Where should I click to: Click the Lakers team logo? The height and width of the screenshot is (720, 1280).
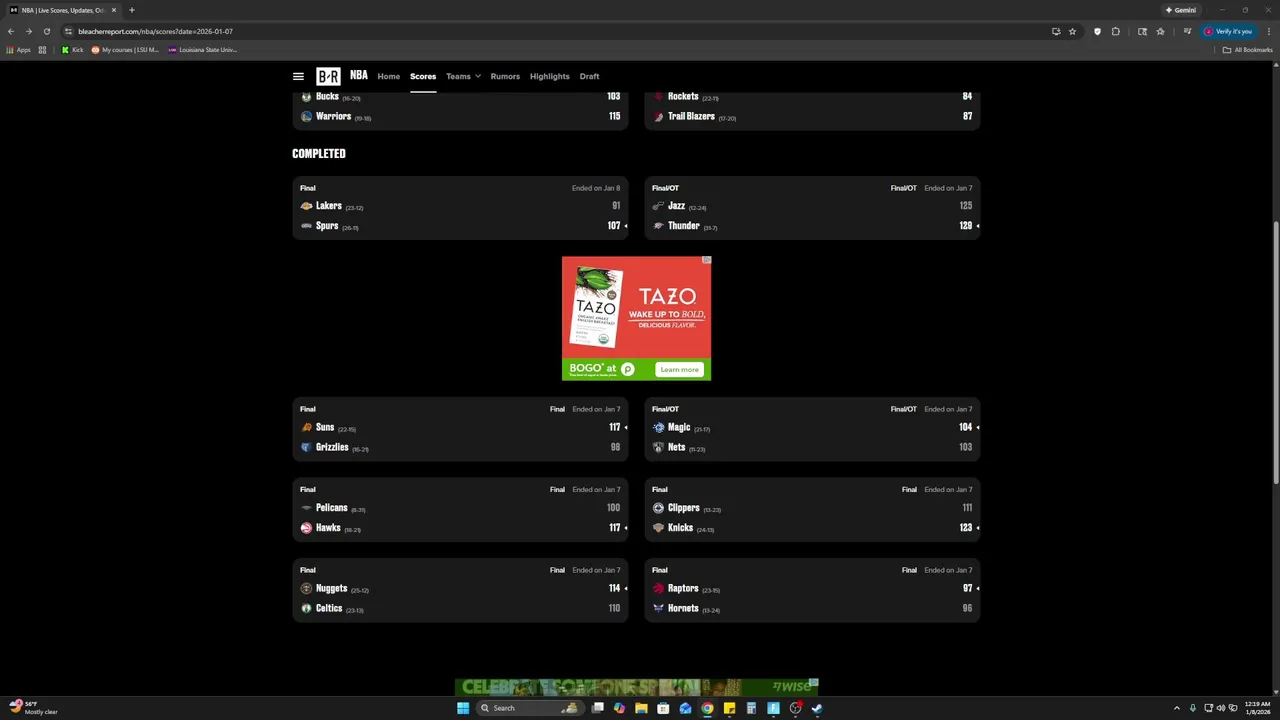click(306, 206)
